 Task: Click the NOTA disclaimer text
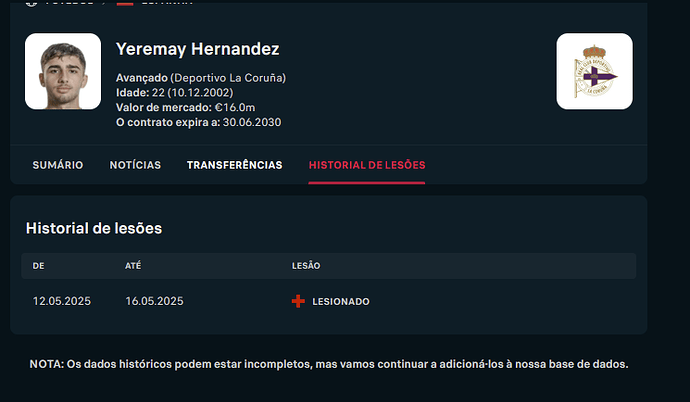click(x=329, y=364)
